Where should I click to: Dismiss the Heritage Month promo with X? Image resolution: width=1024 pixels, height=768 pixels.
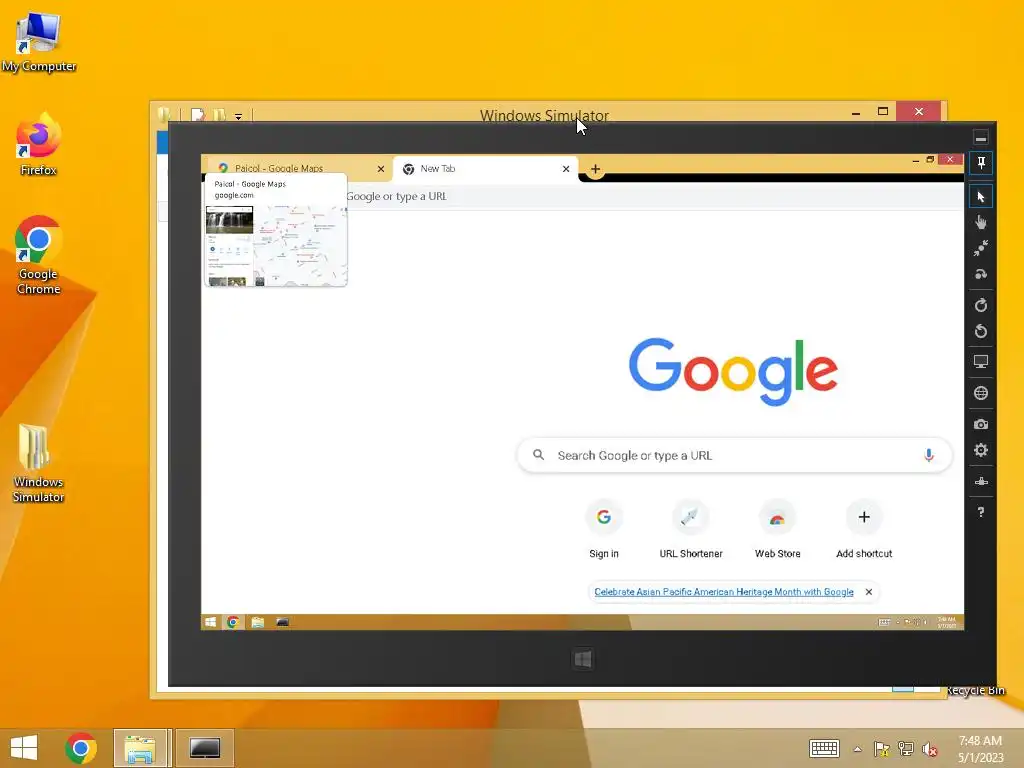click(x=869, y=592)
